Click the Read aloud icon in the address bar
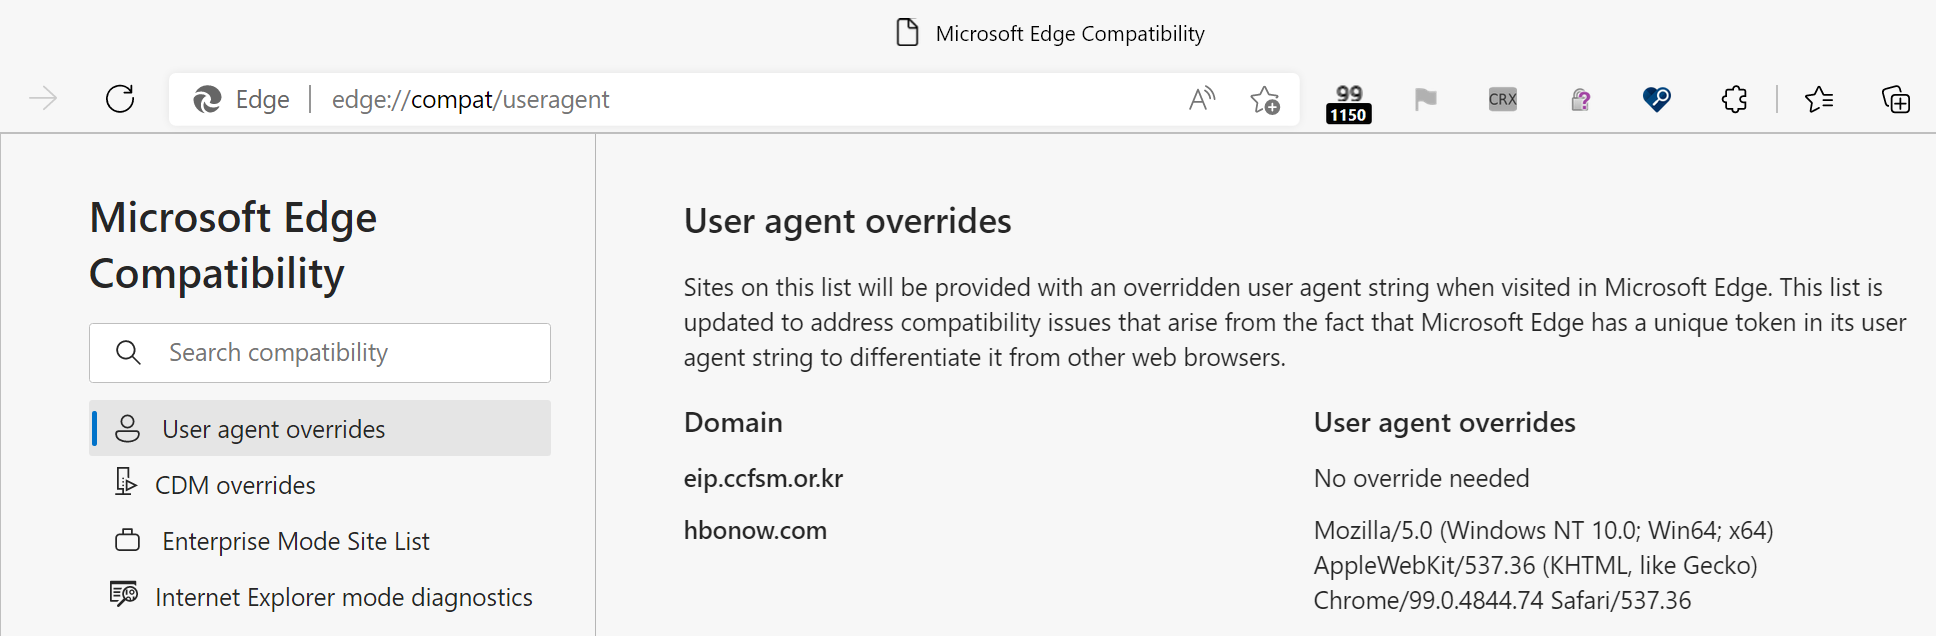Image resolution: width=1936 pixels, height=636 pixels. coord(1201,99)
